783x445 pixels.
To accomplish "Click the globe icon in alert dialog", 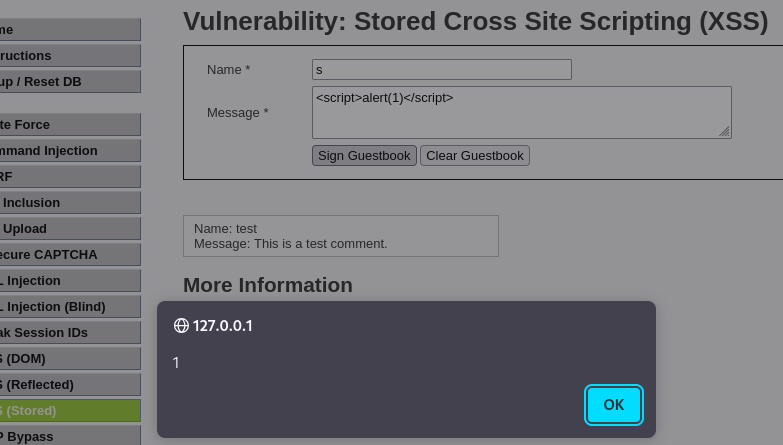I will click(181, 325).
